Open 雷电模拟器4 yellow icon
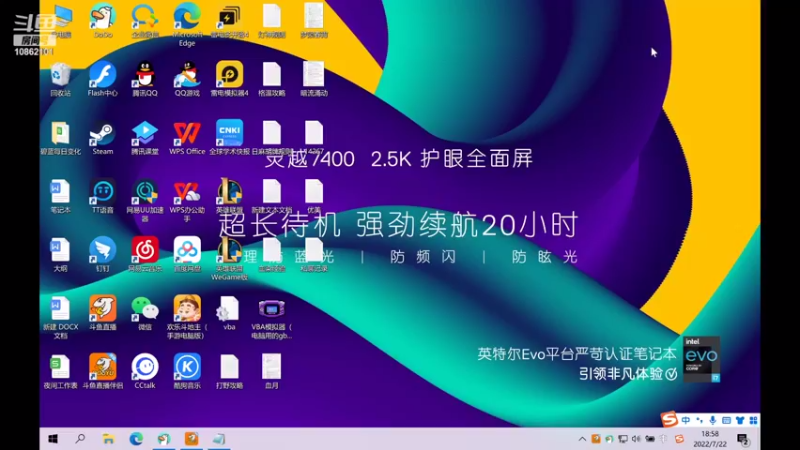This screenshot has height=450, width=800. pyautogui.click(x=229, y=79)
